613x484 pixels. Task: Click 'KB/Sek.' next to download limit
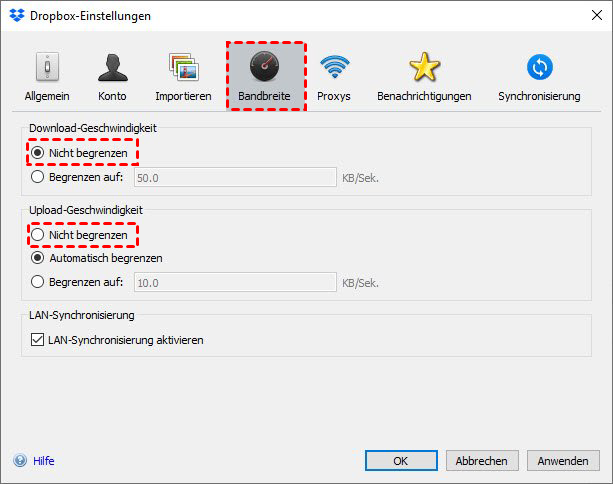point(360,178)
